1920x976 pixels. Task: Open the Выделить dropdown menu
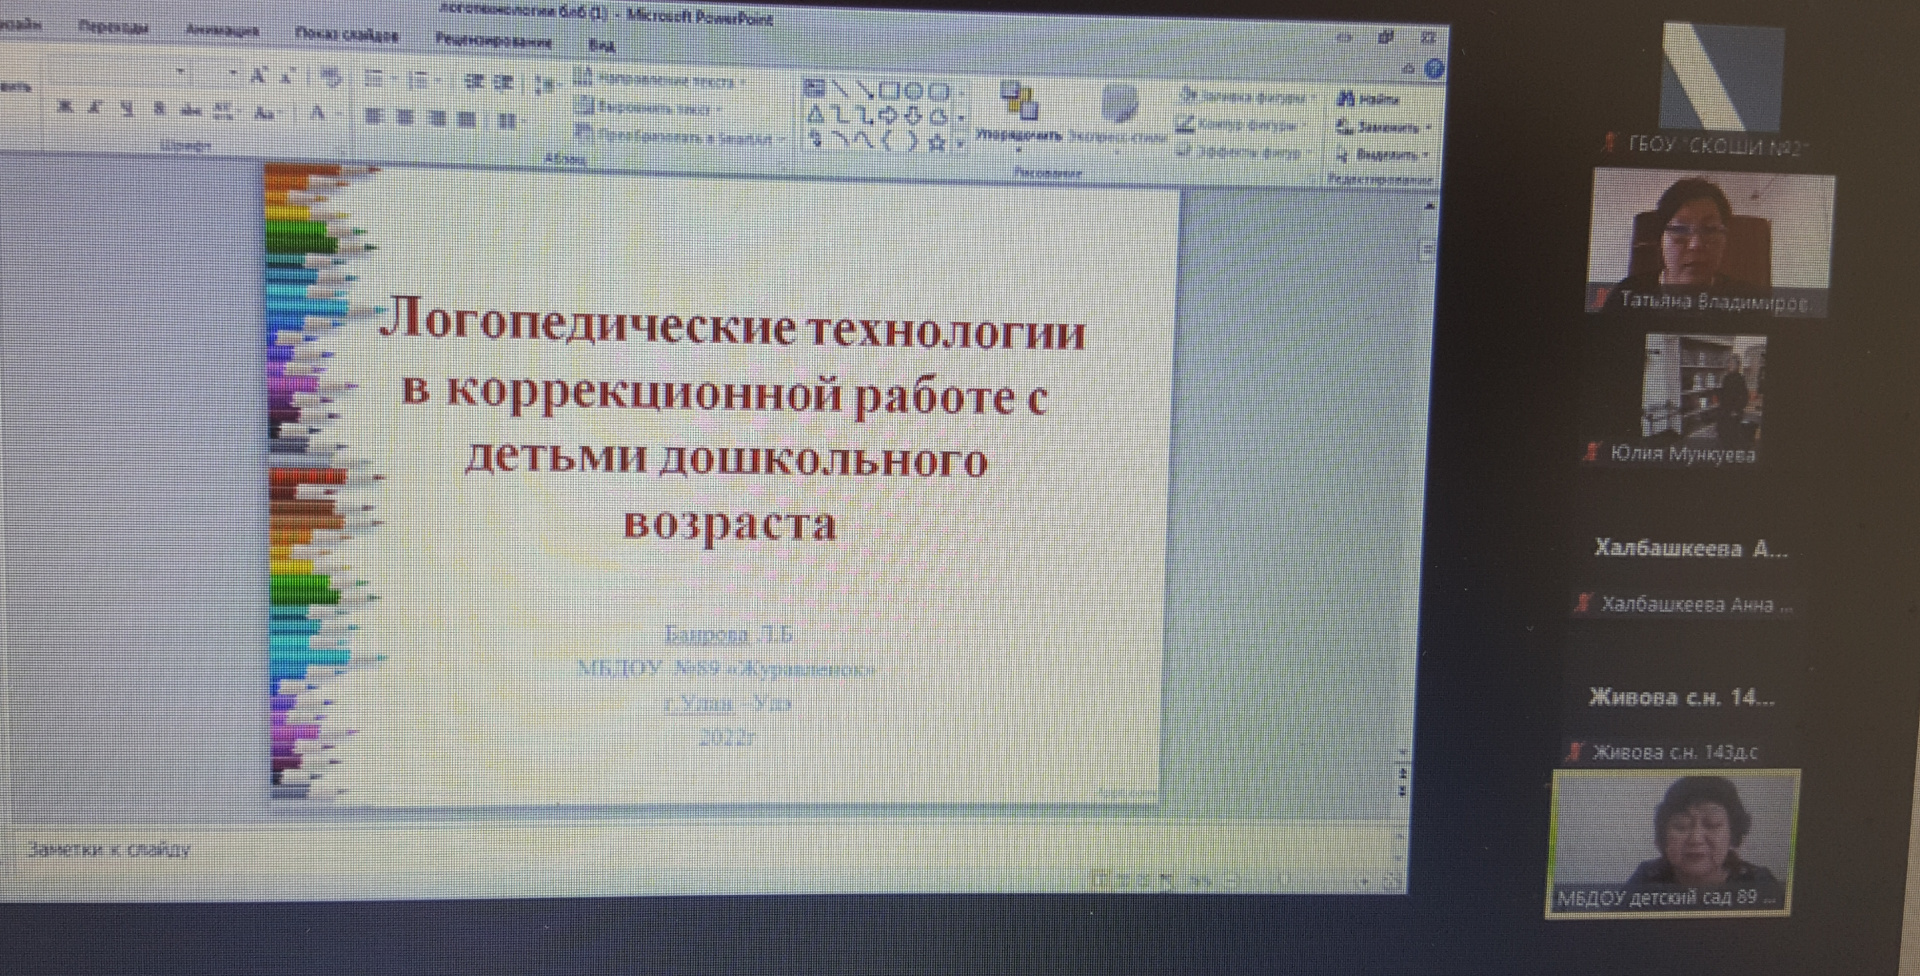1383,155
